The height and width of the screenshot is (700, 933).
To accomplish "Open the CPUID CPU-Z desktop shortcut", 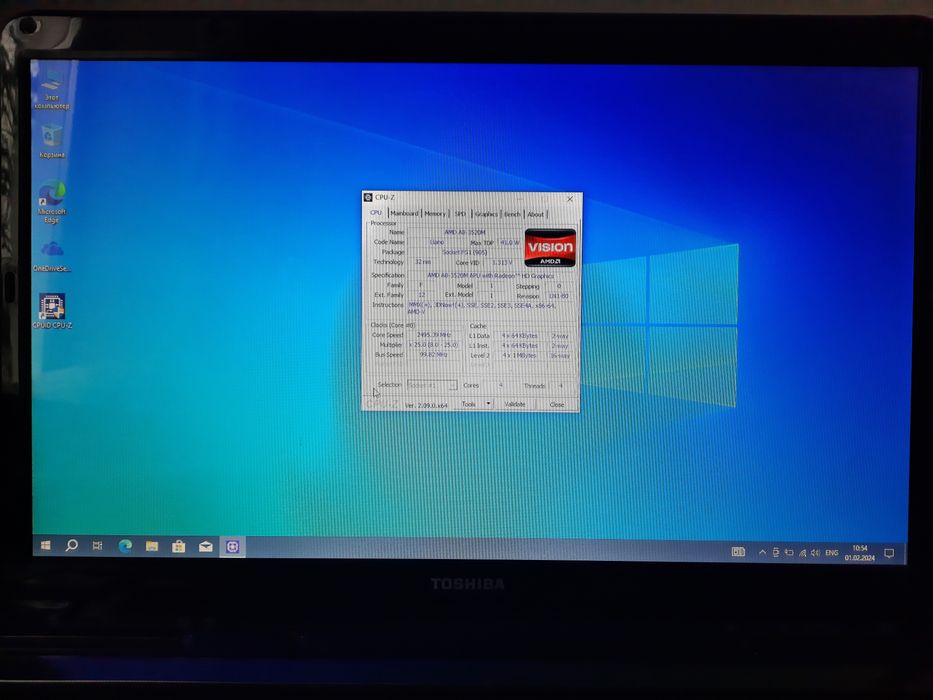I will click(52, 310).
